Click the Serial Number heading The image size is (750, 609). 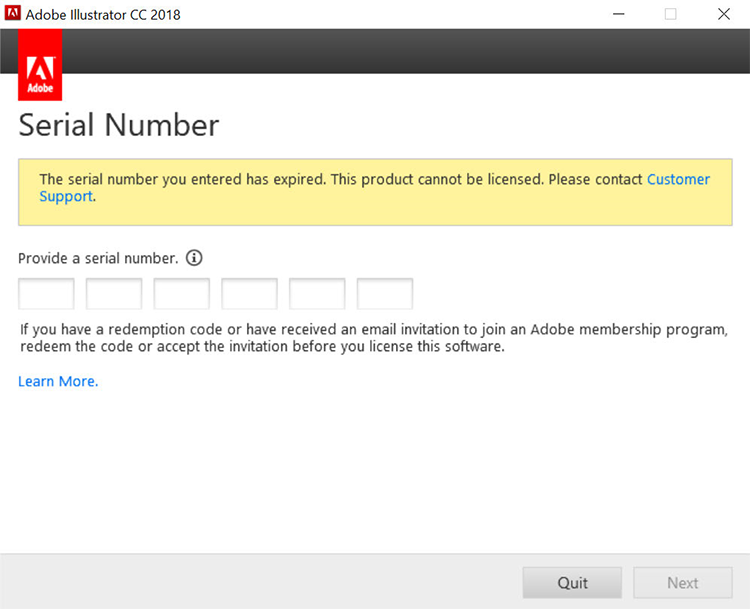coord(119,125)
